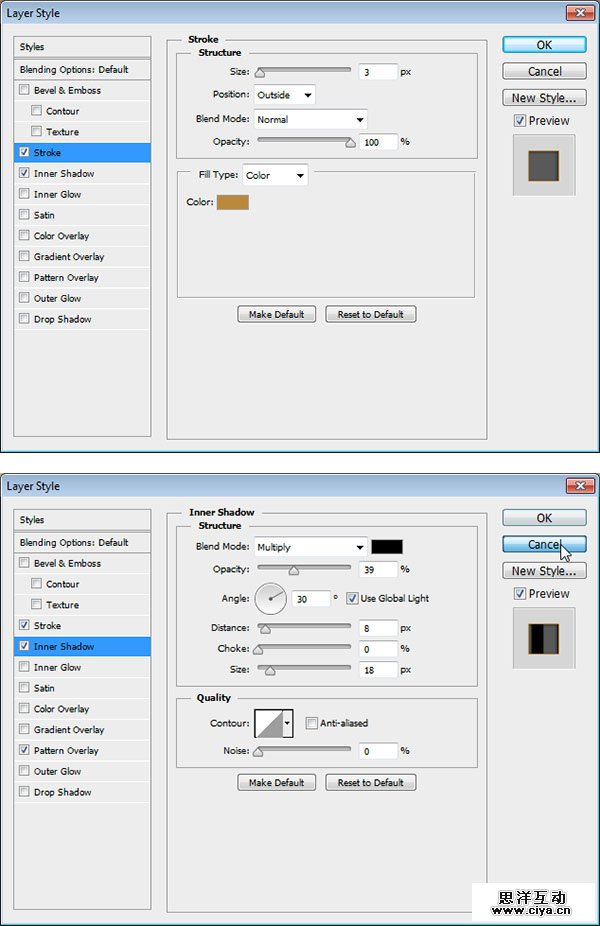This screenshot has width=600, height=926.
Task: Enable the Anti-aliased checkbox
Action: click(312, 723)
